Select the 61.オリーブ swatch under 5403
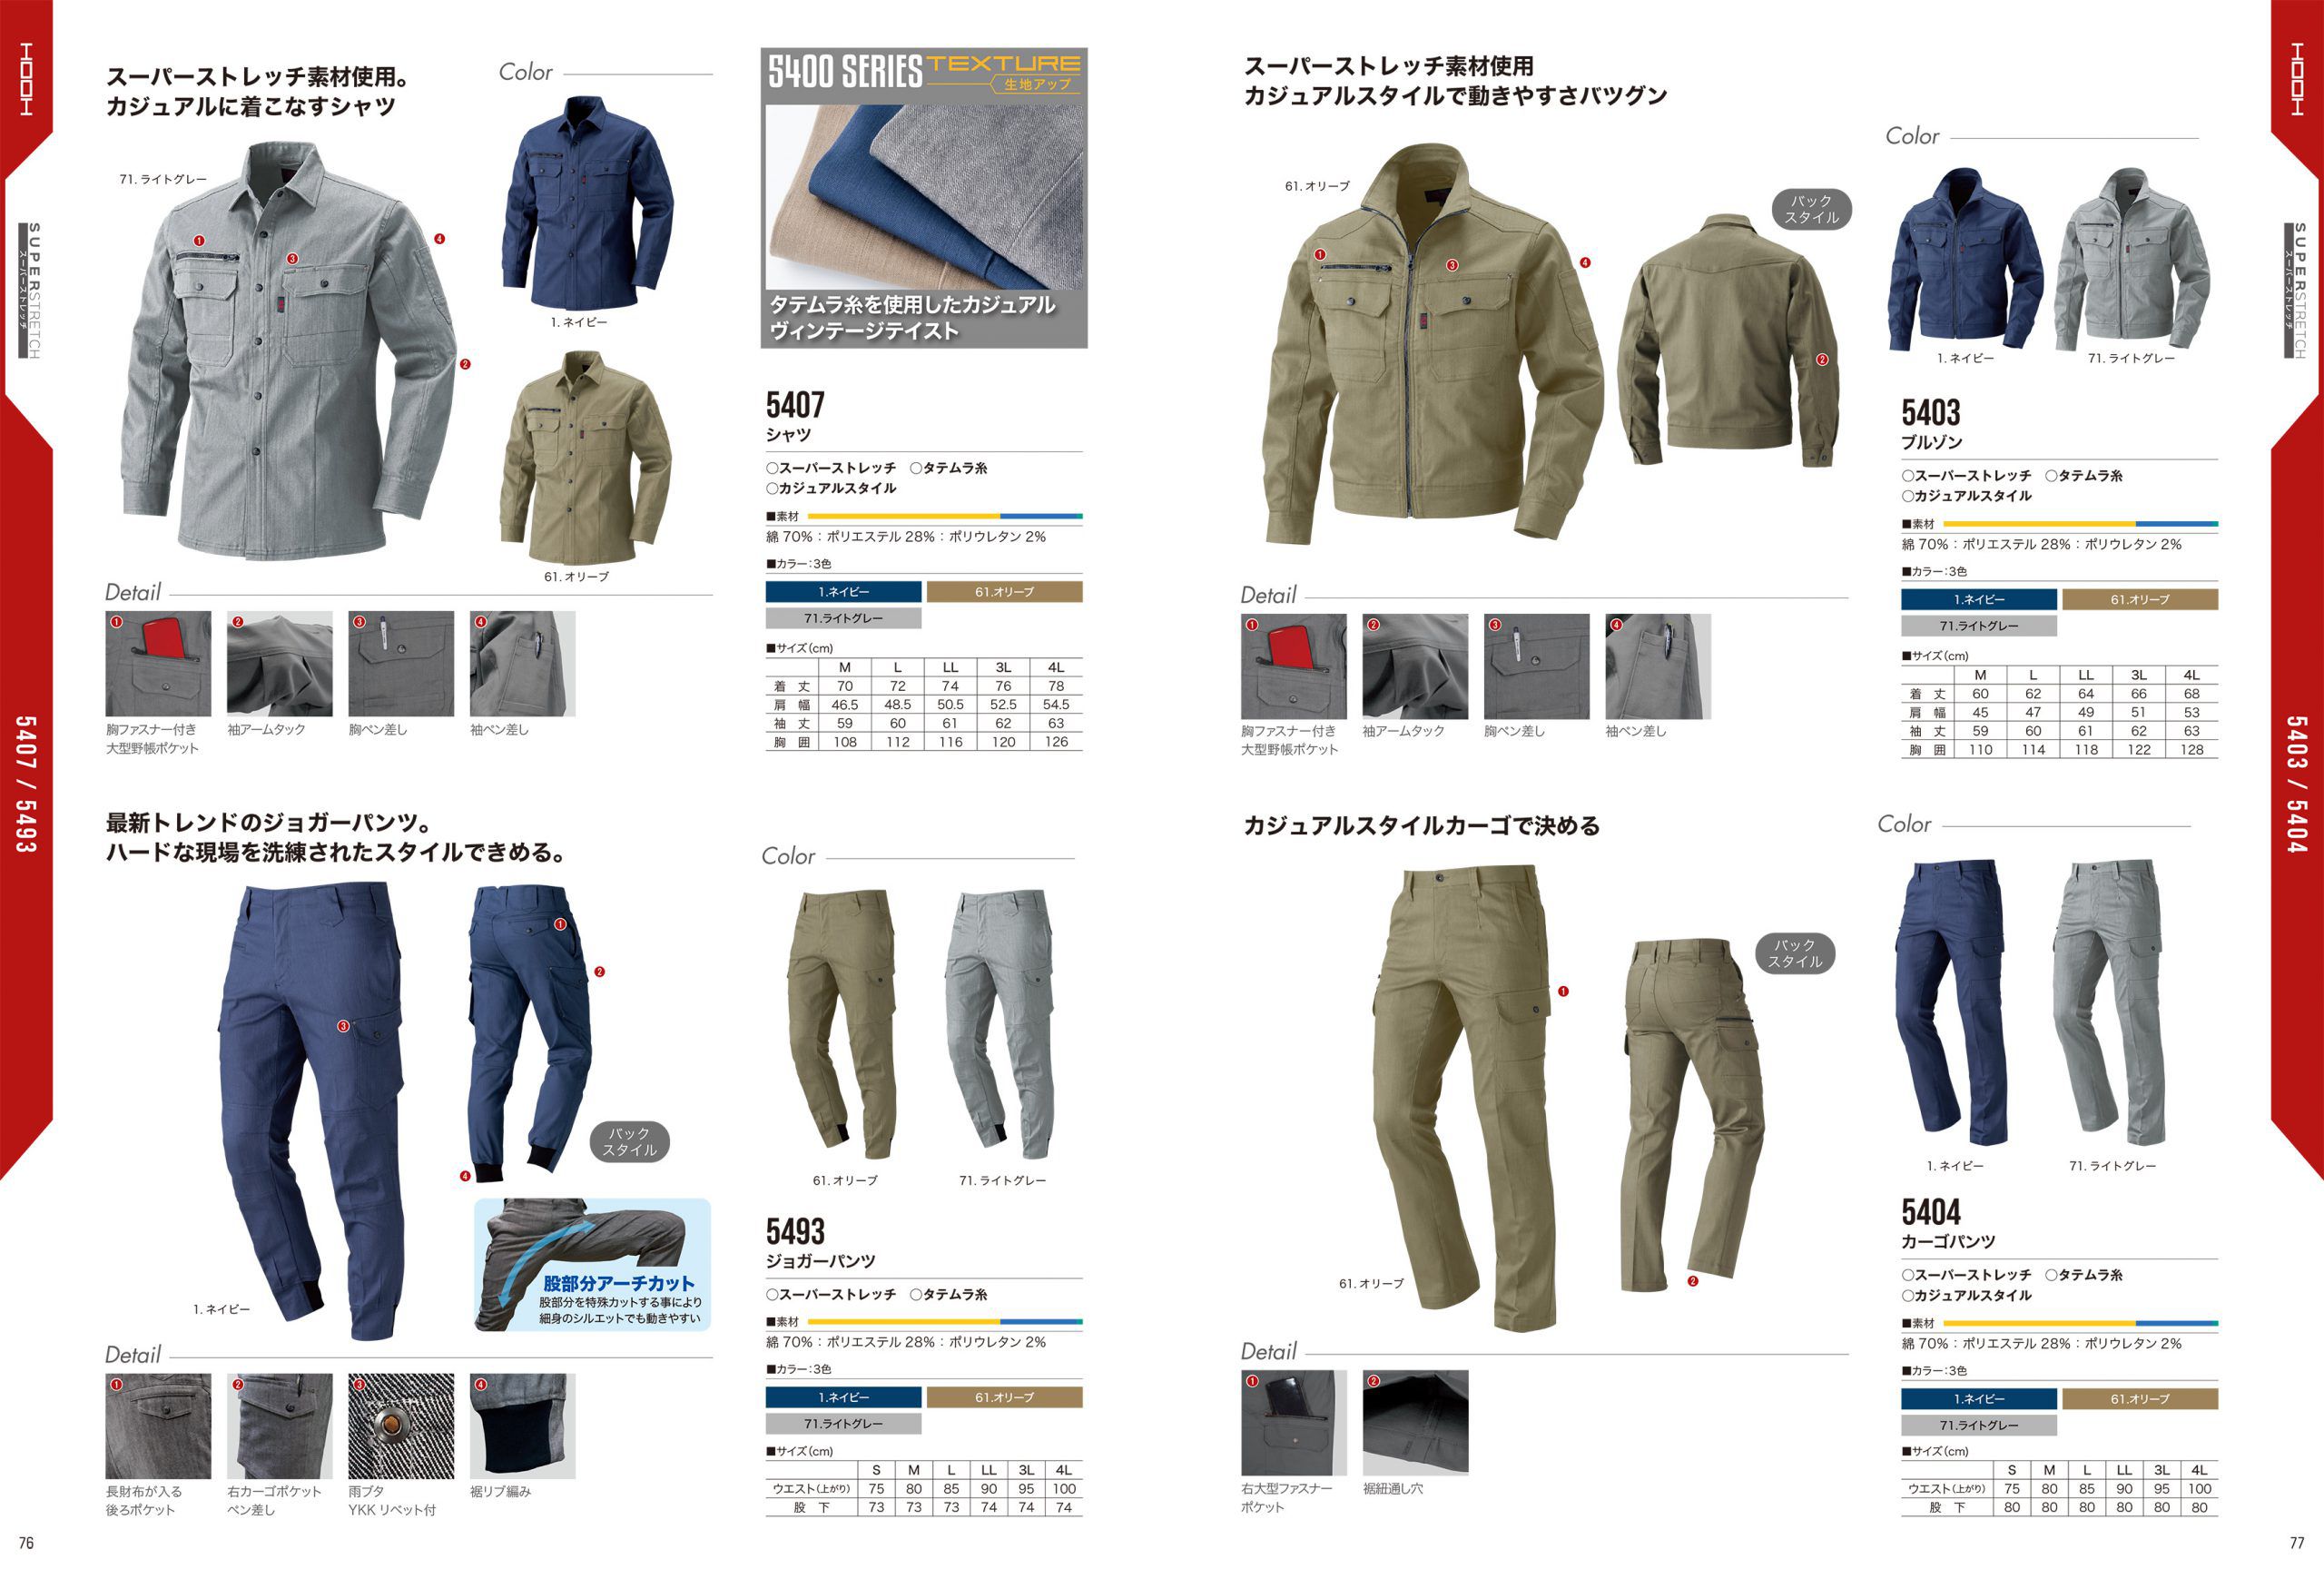The width and height of the screenshot is (2324, 1569). point(2139,599)
